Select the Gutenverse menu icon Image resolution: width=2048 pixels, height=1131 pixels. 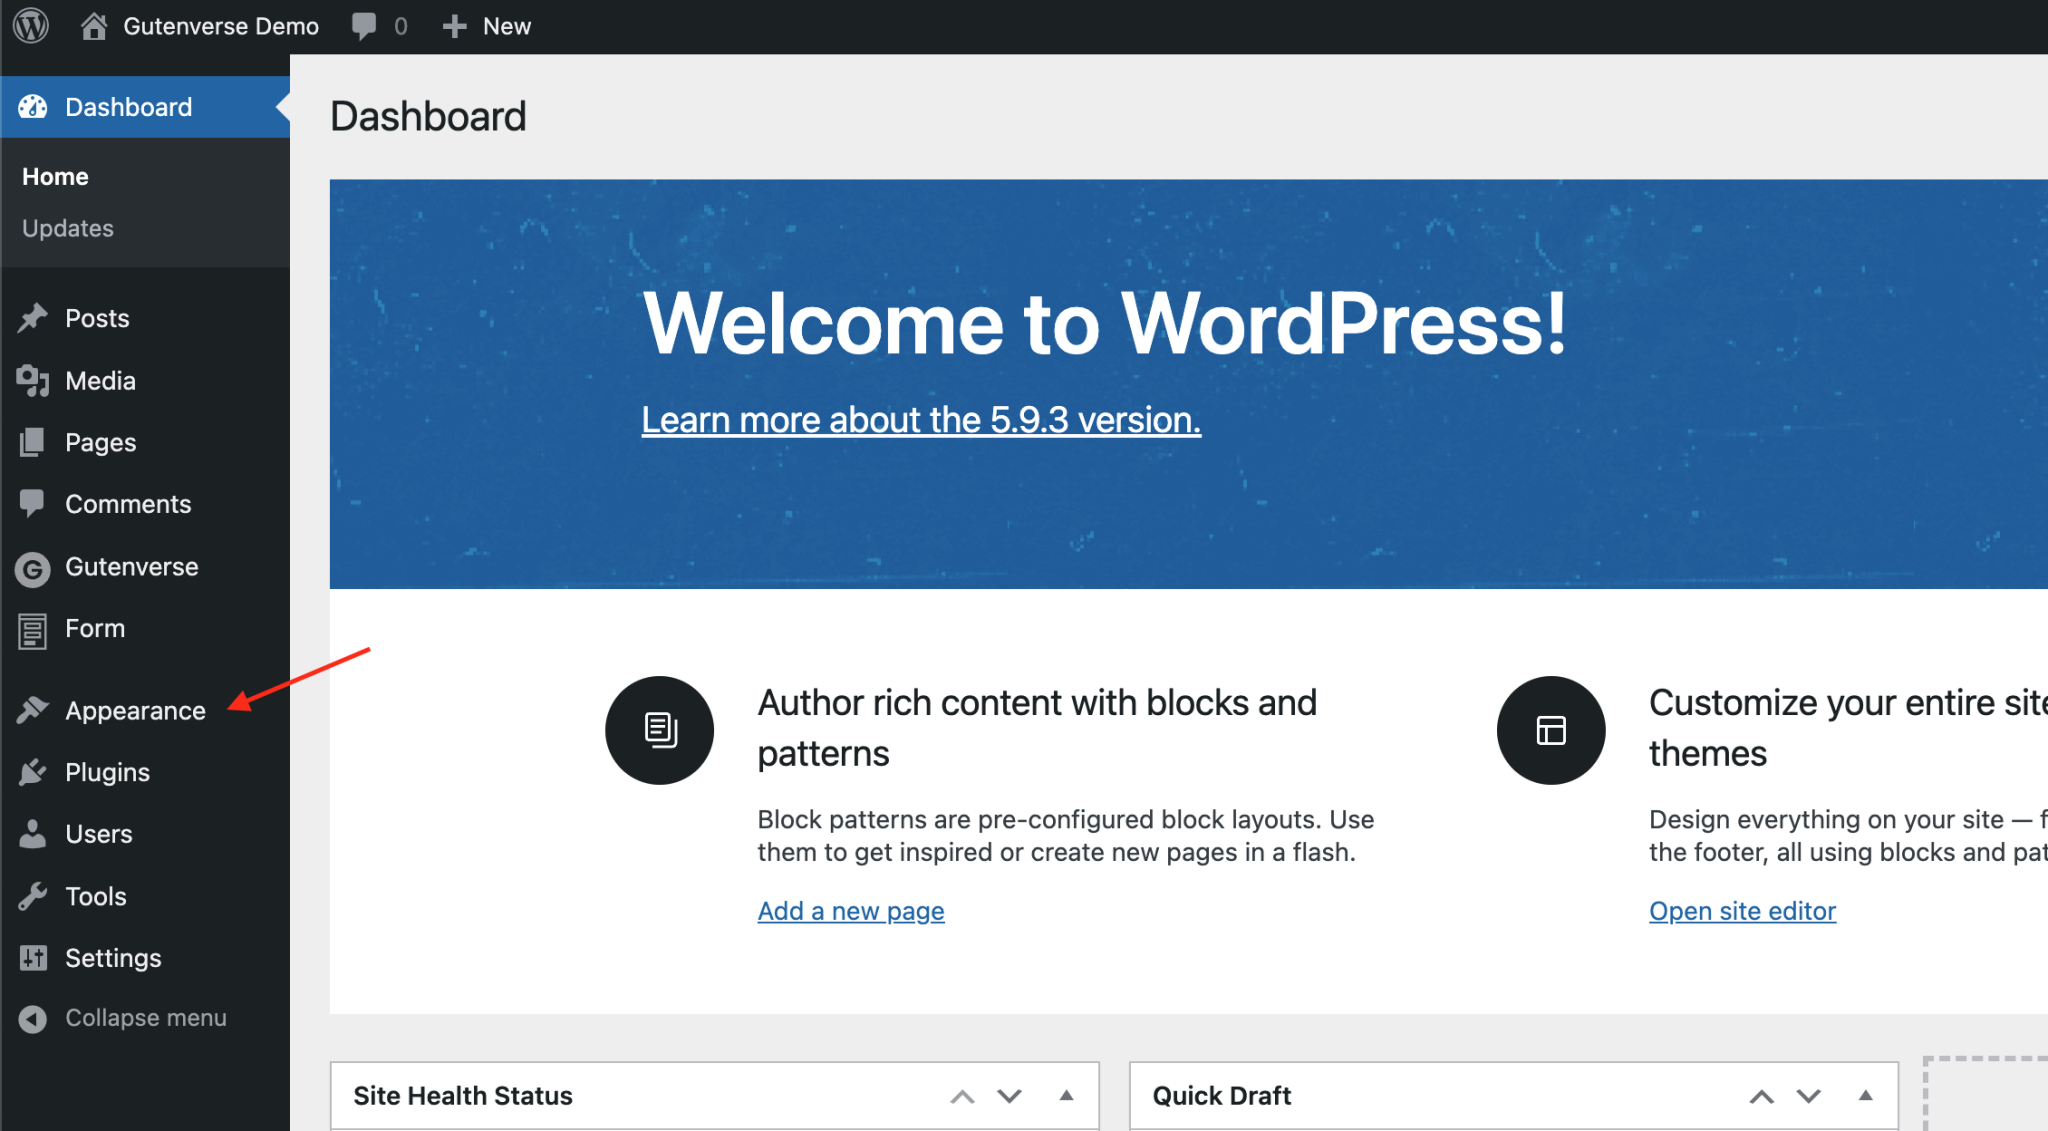click(33, 568)
